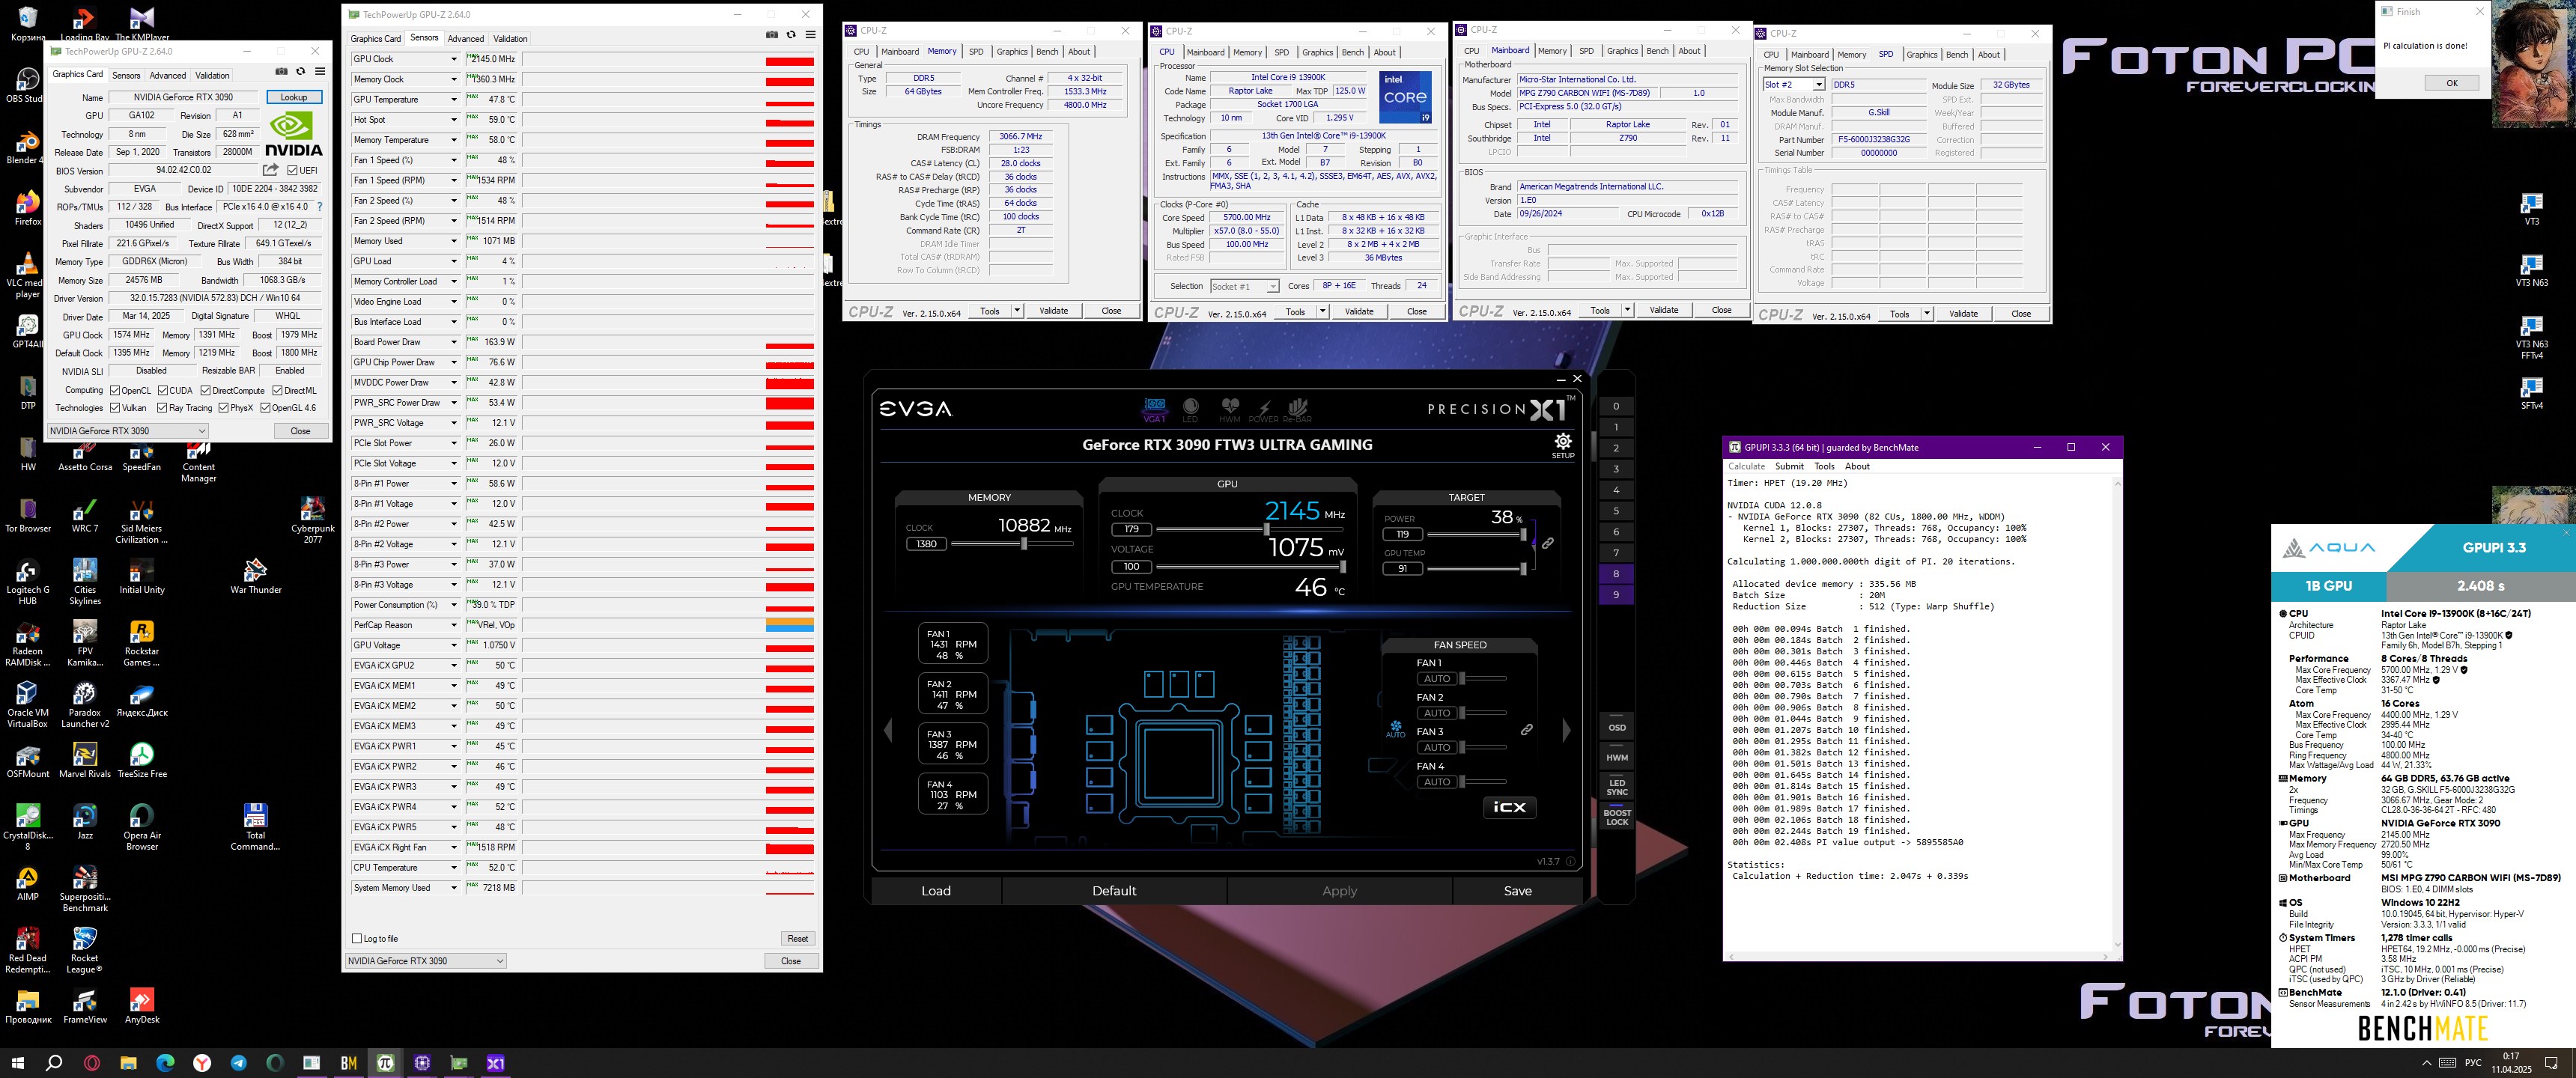Click OK in the Finish dialog
The width and height of the screenshot is (2576, 1078).
2451,83
